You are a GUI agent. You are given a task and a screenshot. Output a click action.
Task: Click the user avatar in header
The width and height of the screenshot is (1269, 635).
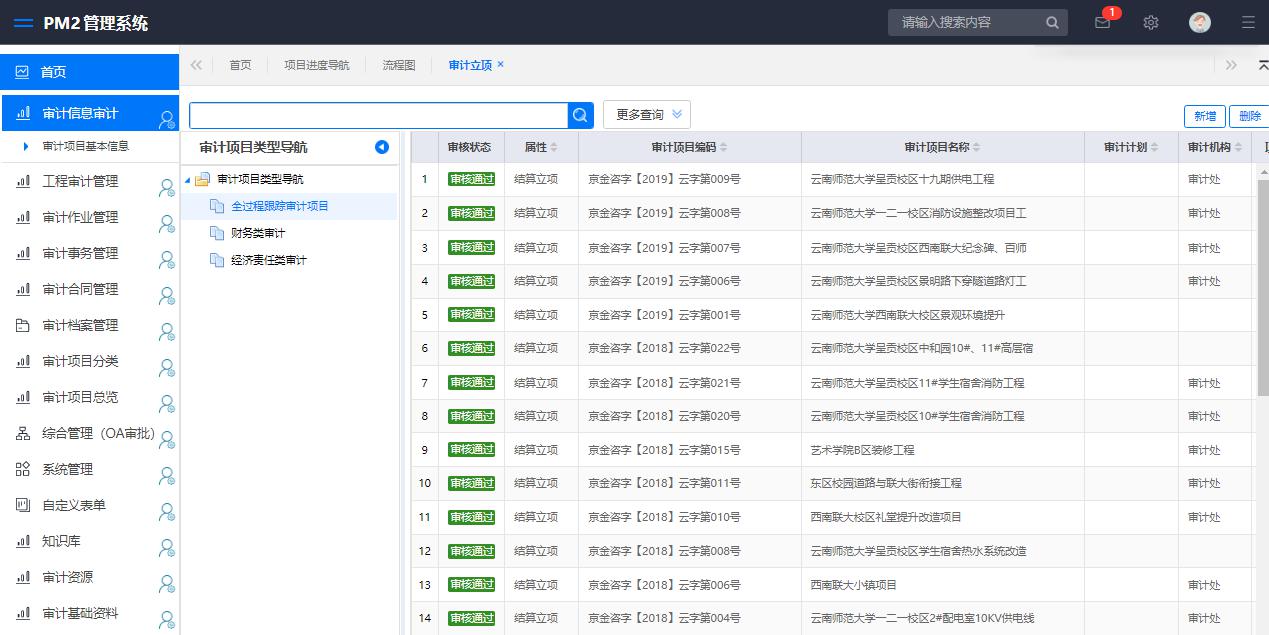[x=1199, y=22]
